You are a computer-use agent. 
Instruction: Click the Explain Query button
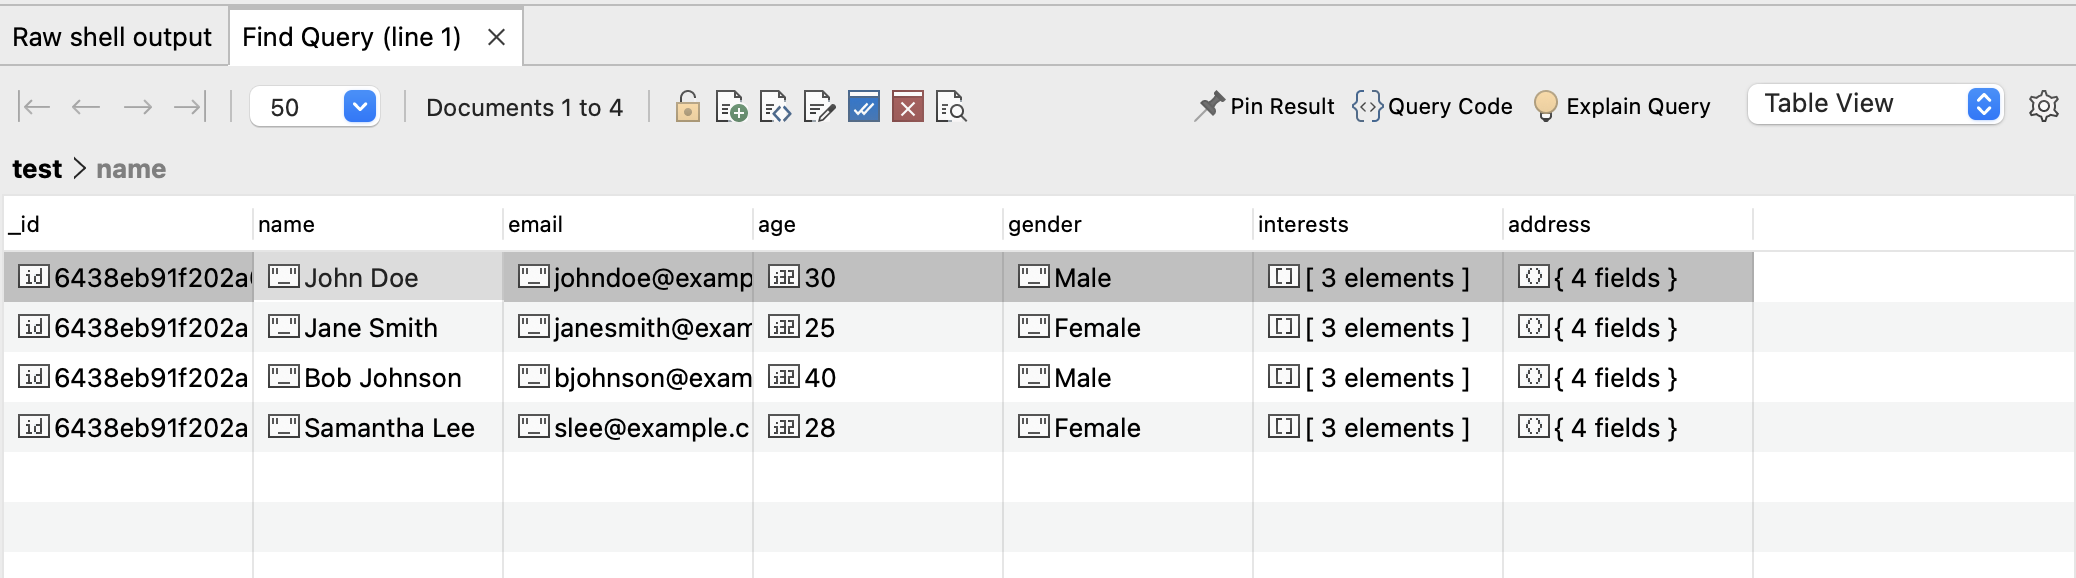tap(1622, 106)
